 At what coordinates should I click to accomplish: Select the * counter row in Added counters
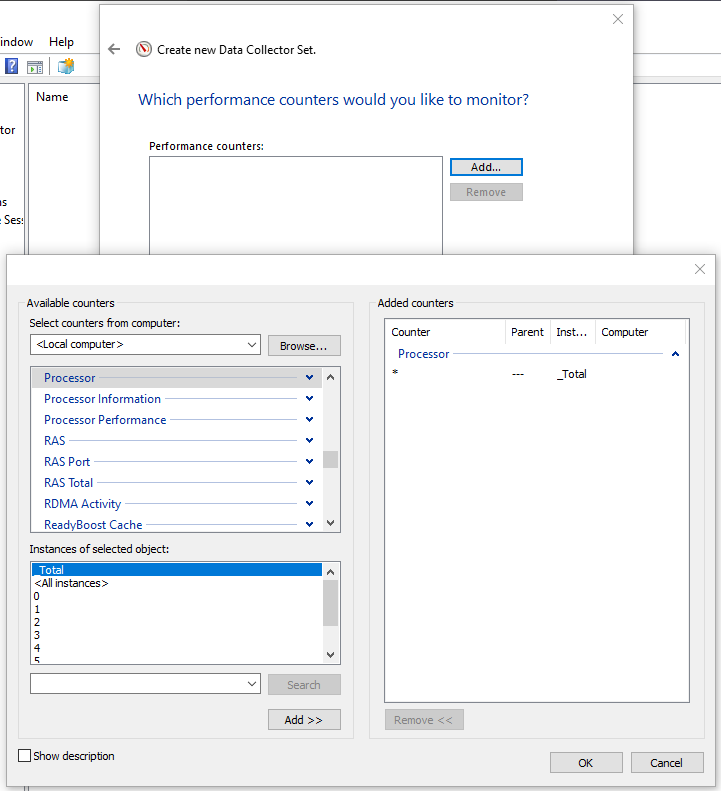pyautogui.click(x=536, y=374)
